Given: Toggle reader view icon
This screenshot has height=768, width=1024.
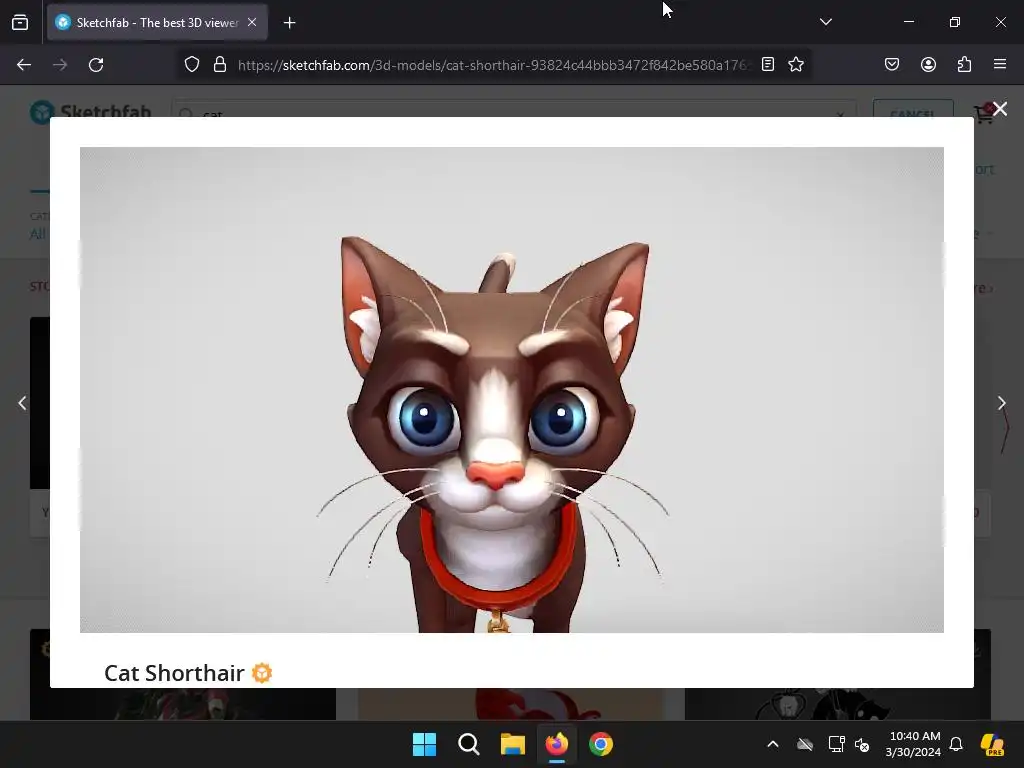Looking at the screenshot, I should pos(768,64).
